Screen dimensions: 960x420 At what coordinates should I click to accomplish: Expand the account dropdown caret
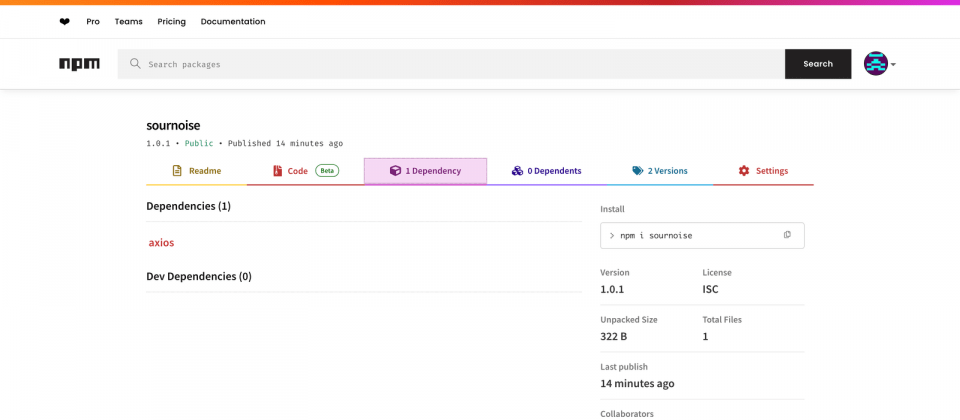point(893,64)
